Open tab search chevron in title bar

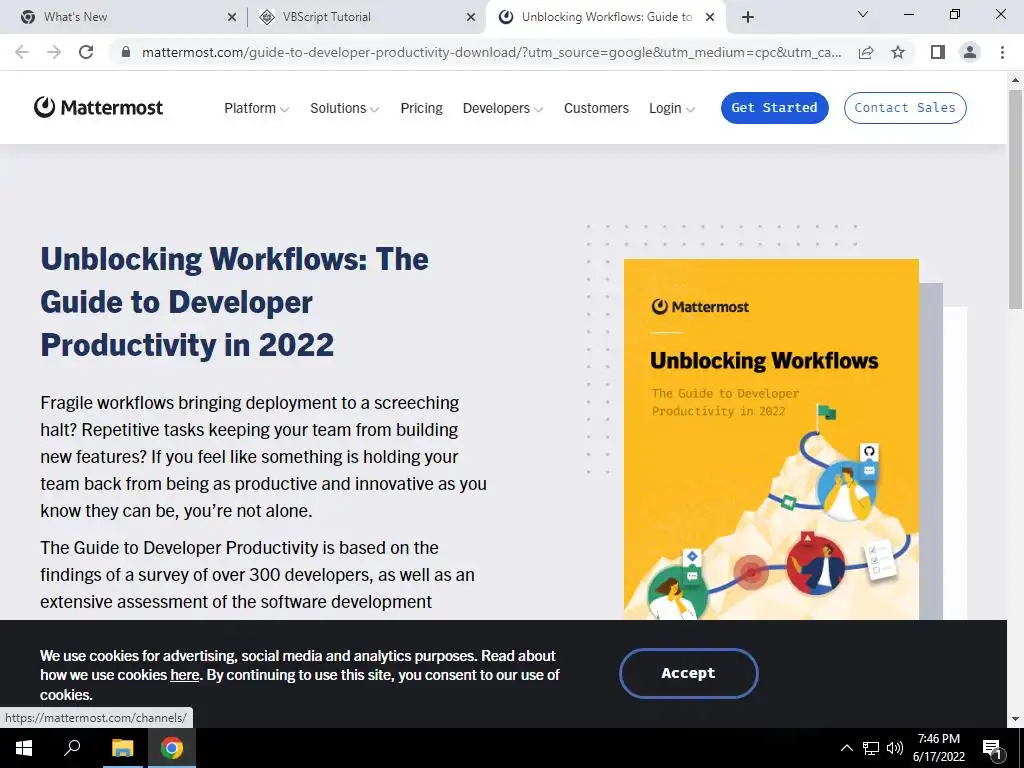863,14
